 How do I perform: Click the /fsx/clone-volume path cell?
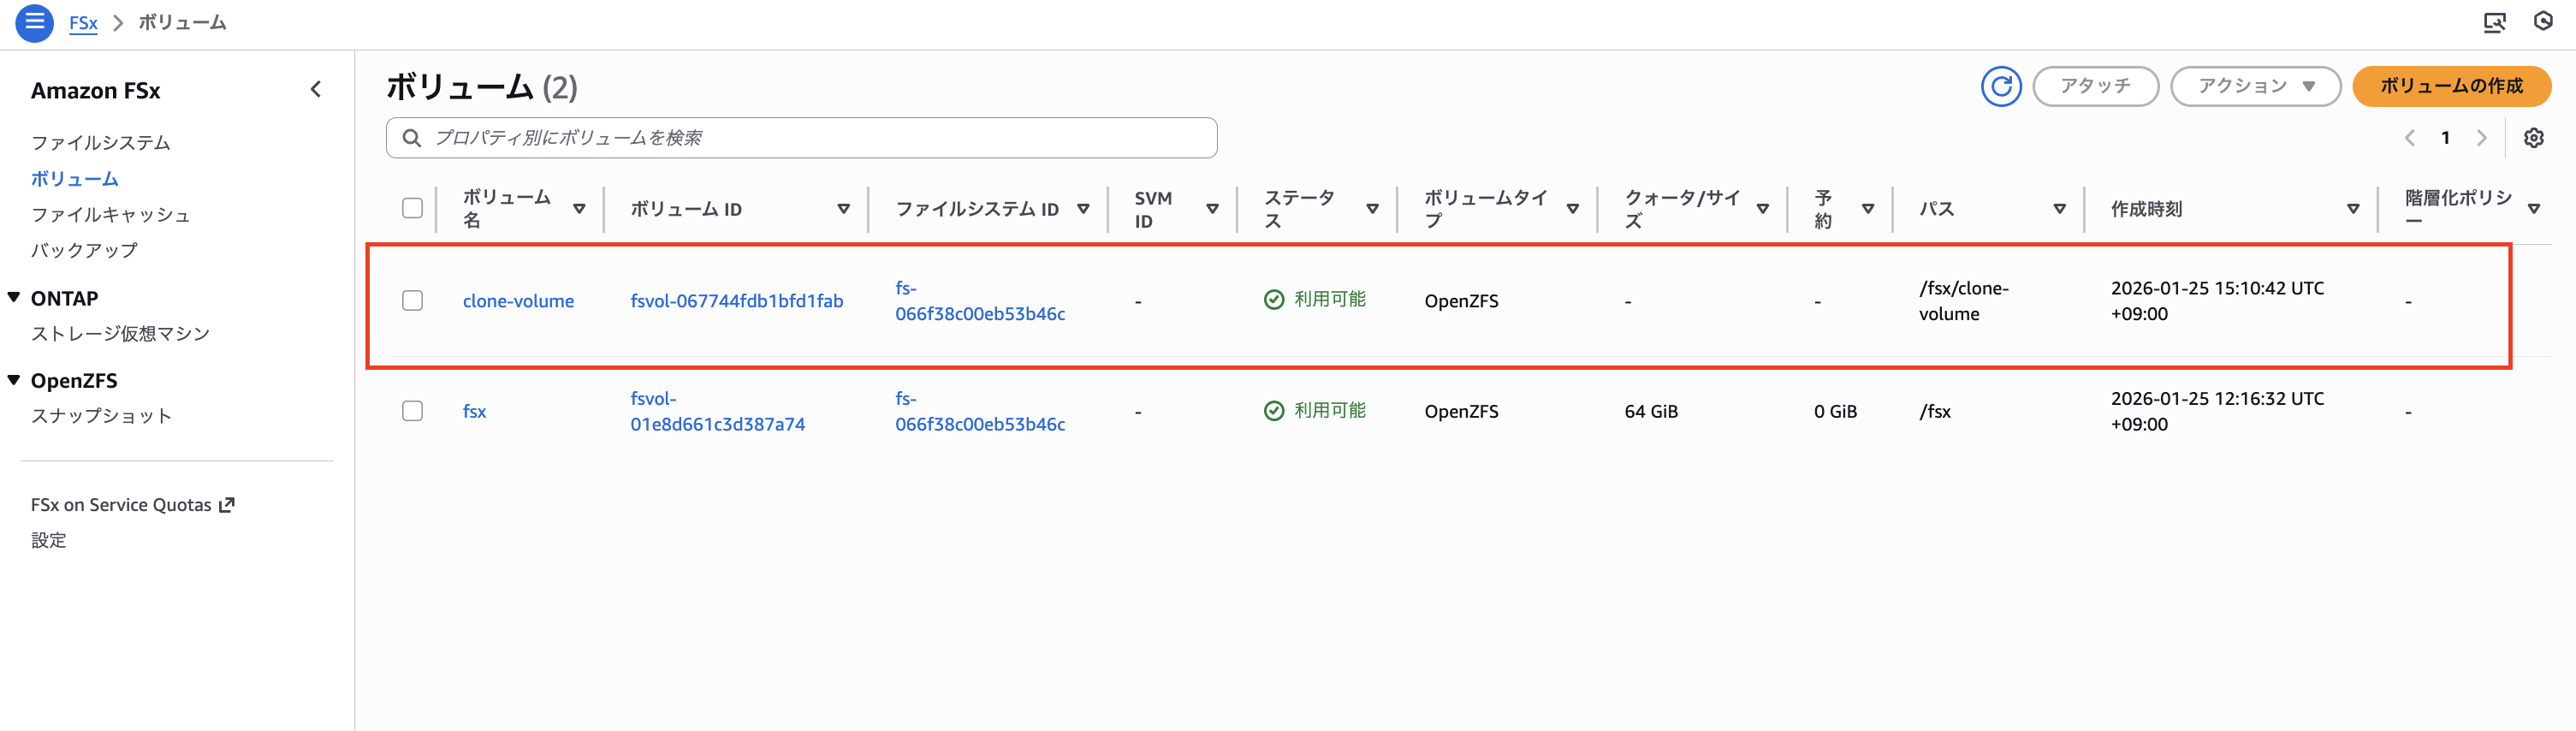(1964, 301)
